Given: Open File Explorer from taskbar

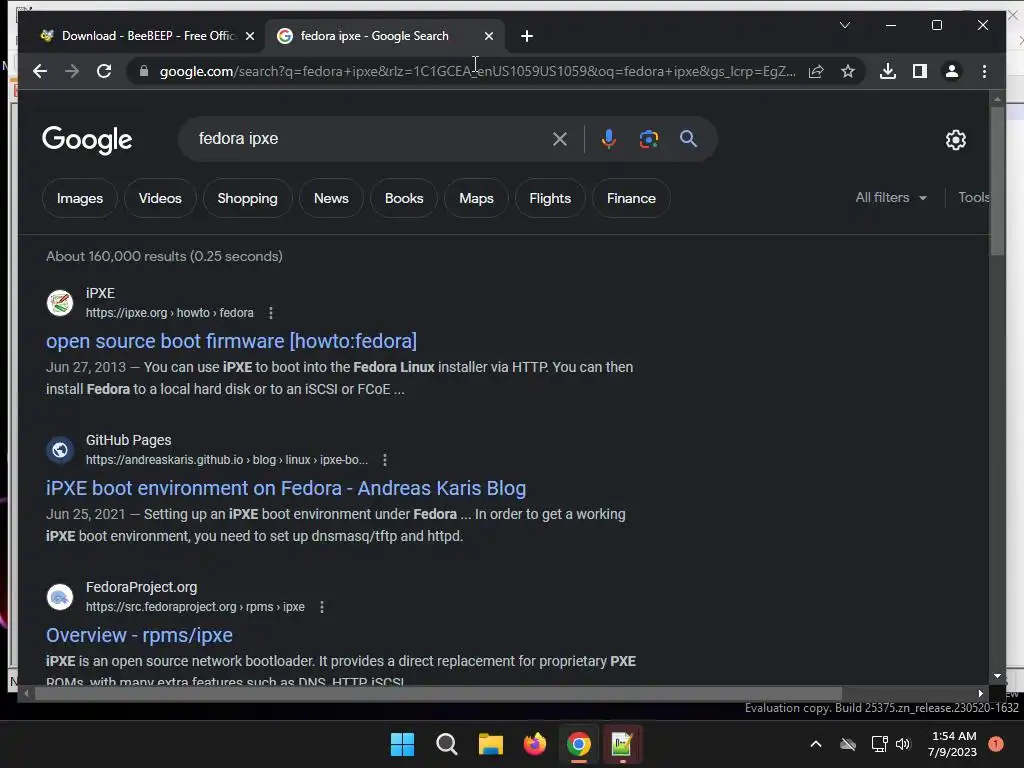Looking at the screenshot, I should 490,744.
